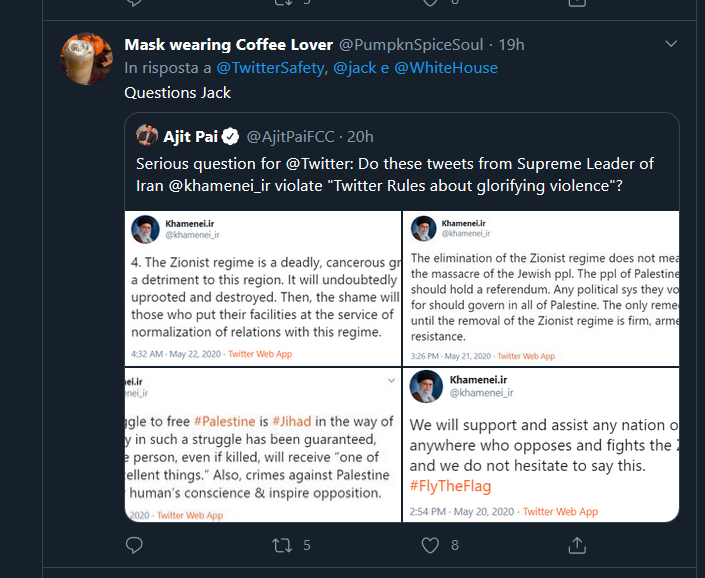Open the @TwitterSafety mention link
Image resolution: width=705 pixels, height=578 pixels.
[270, 68]
